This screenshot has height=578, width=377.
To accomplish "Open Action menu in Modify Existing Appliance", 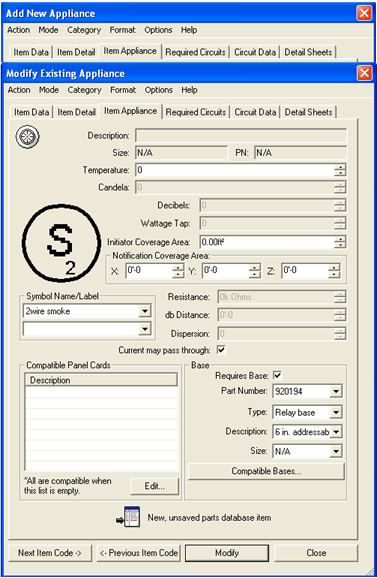I will point(19,90).
